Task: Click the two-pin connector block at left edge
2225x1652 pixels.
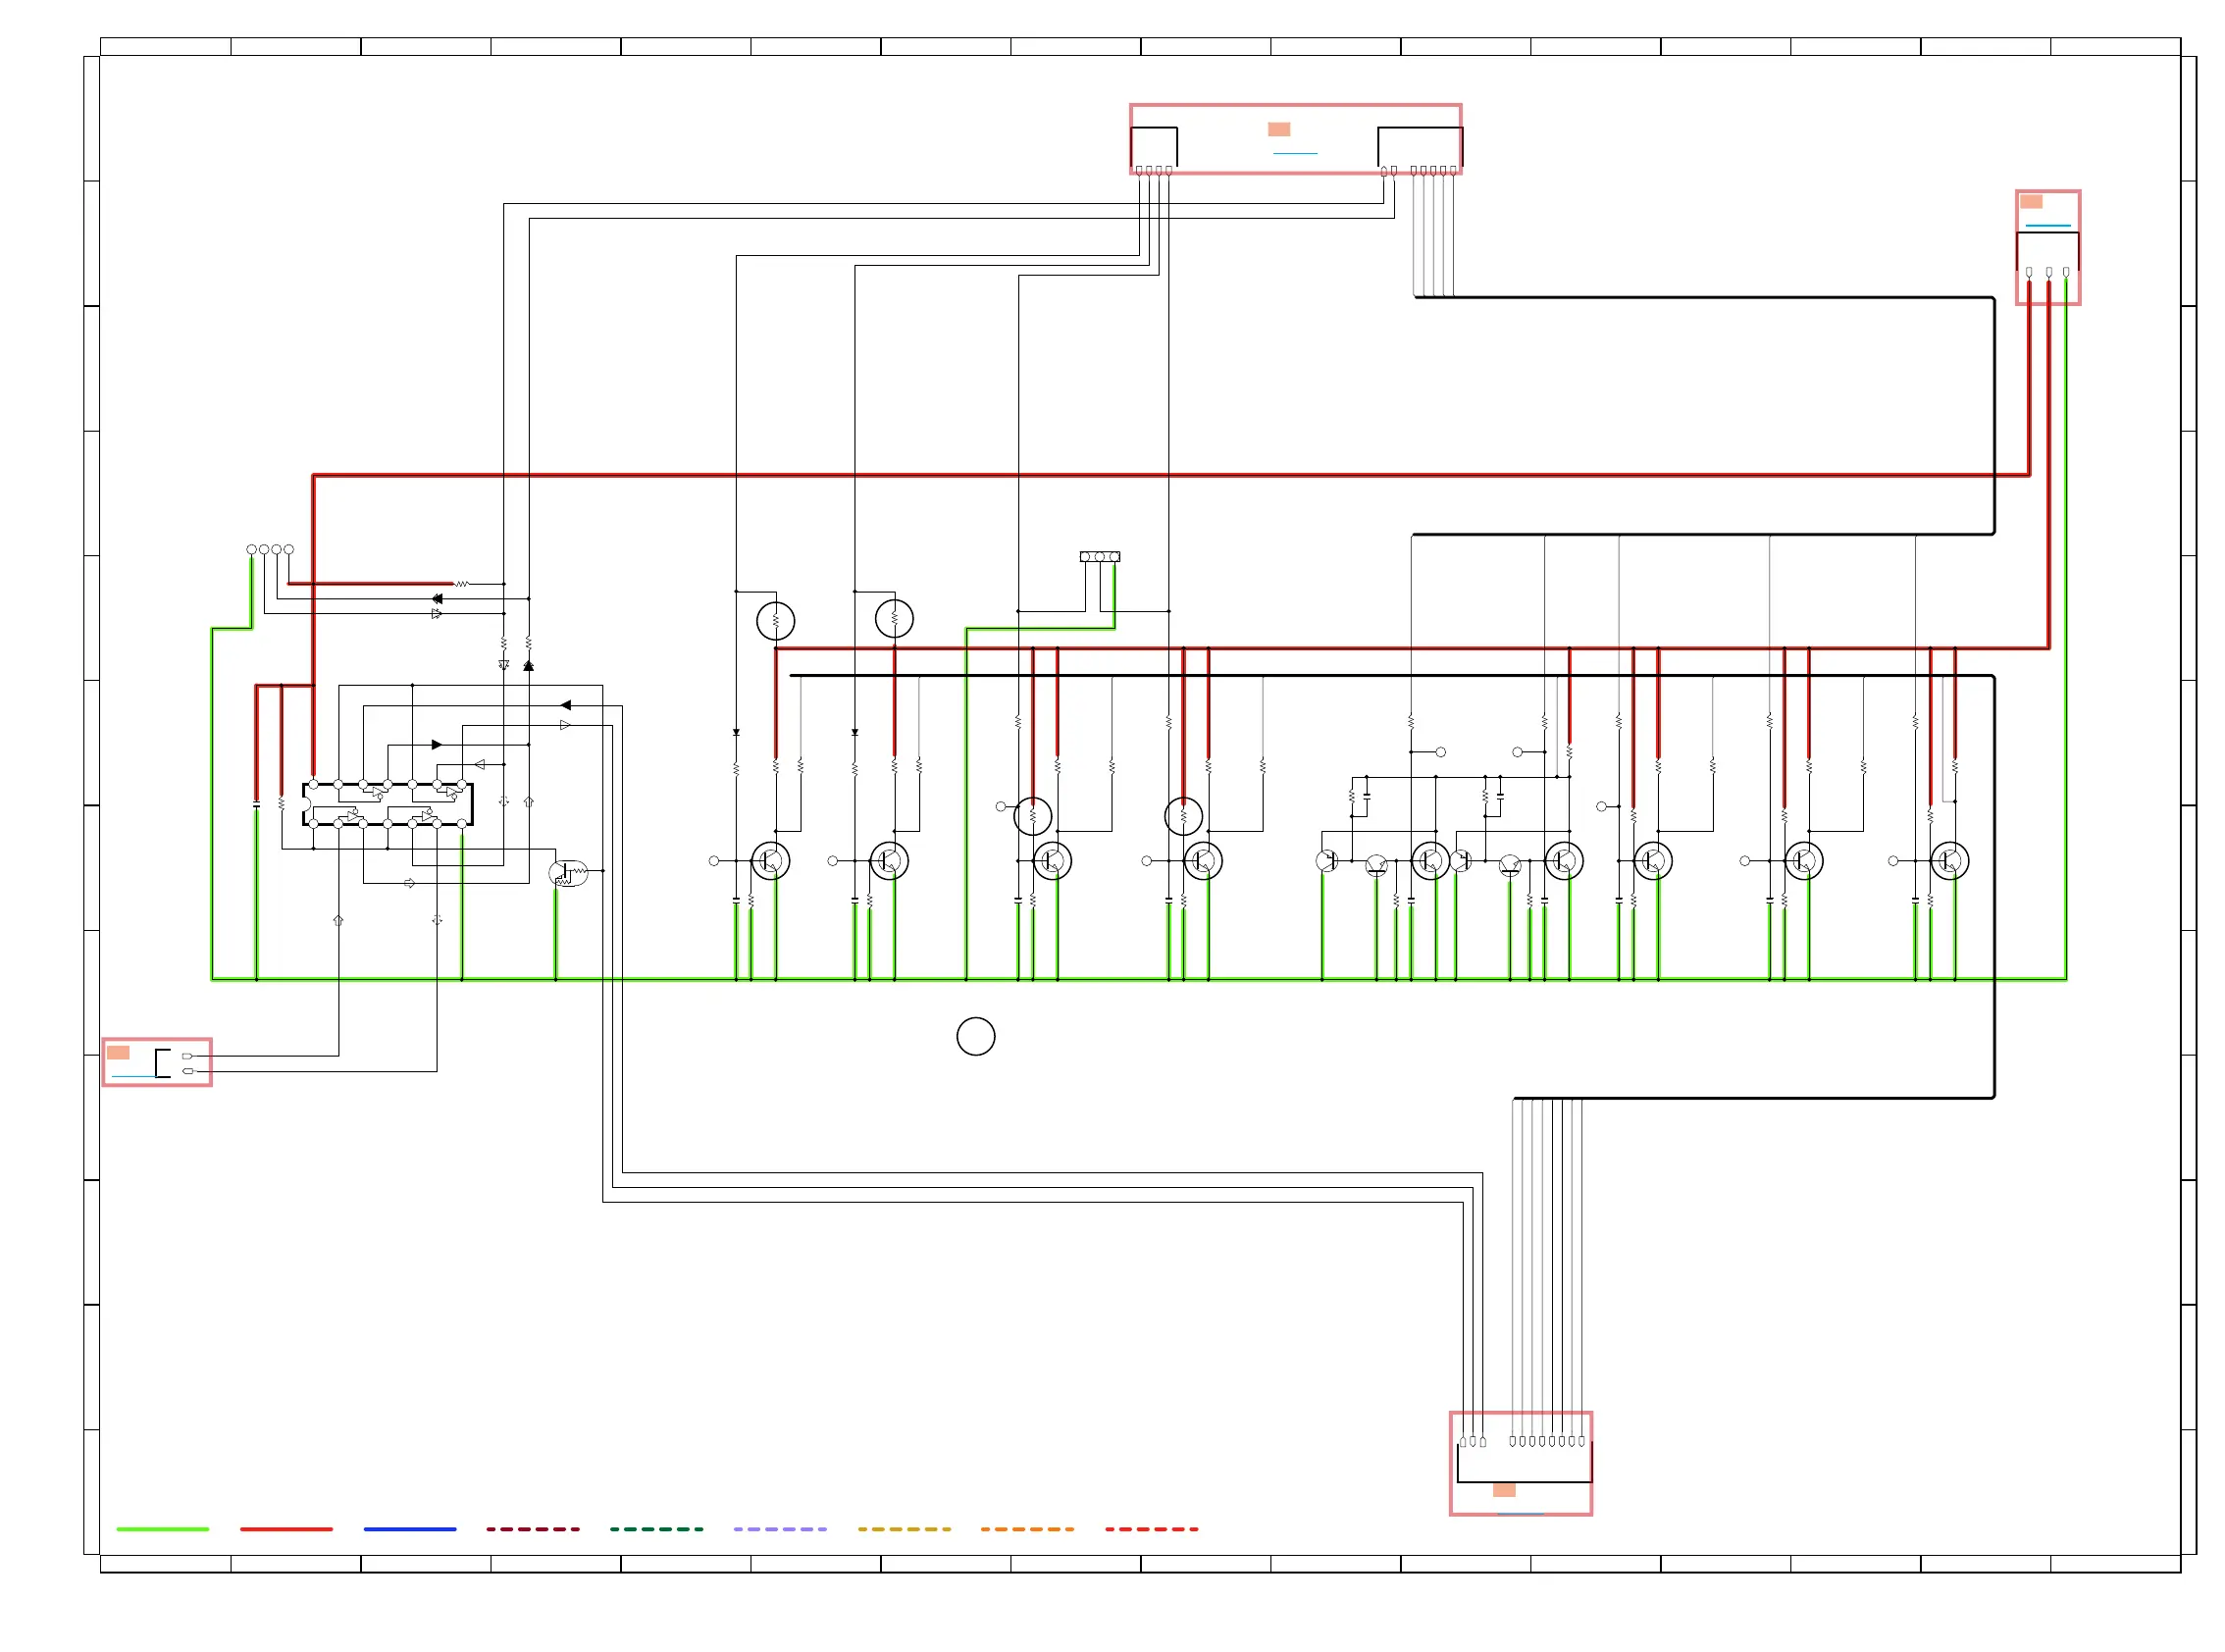Action: 157,1062
